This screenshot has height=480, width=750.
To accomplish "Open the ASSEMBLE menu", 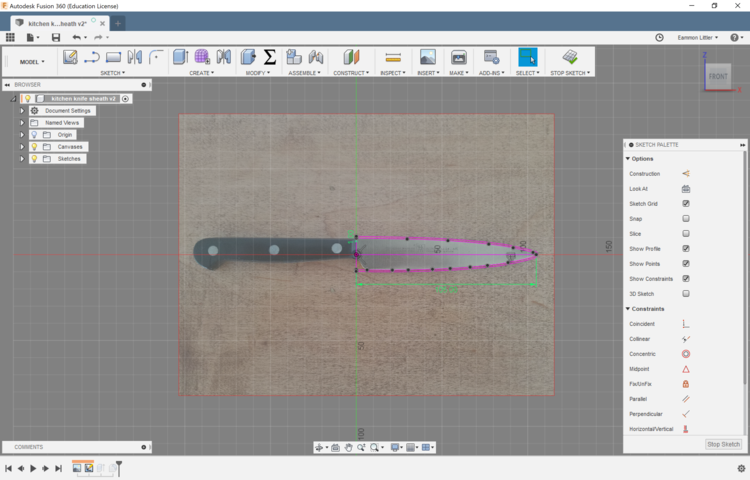I will (x=304, y=73).
